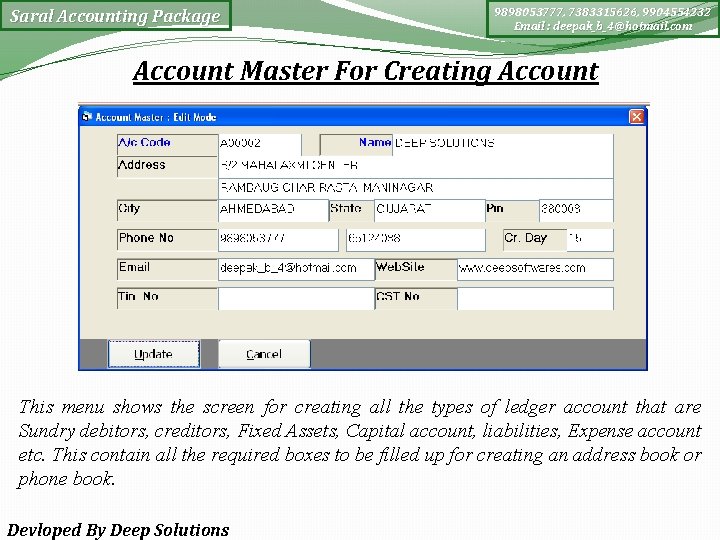Screen dimensions: 720x540
Task: Click the State label
Action: (x=346, y=208)
